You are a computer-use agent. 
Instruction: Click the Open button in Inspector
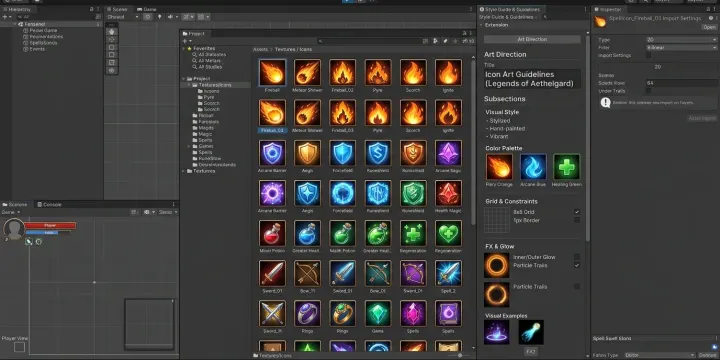pos(709,27)
